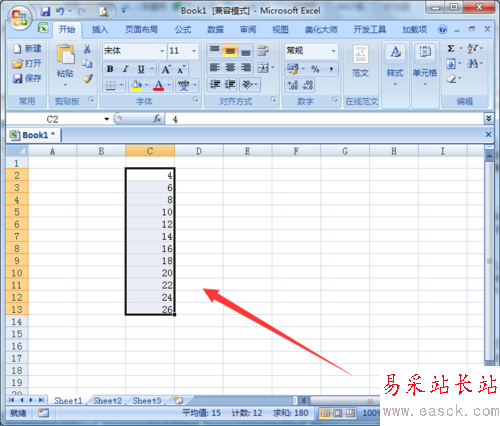
Task: Open the 页面布局 ribbon tab
Action: tap(141, 30)
